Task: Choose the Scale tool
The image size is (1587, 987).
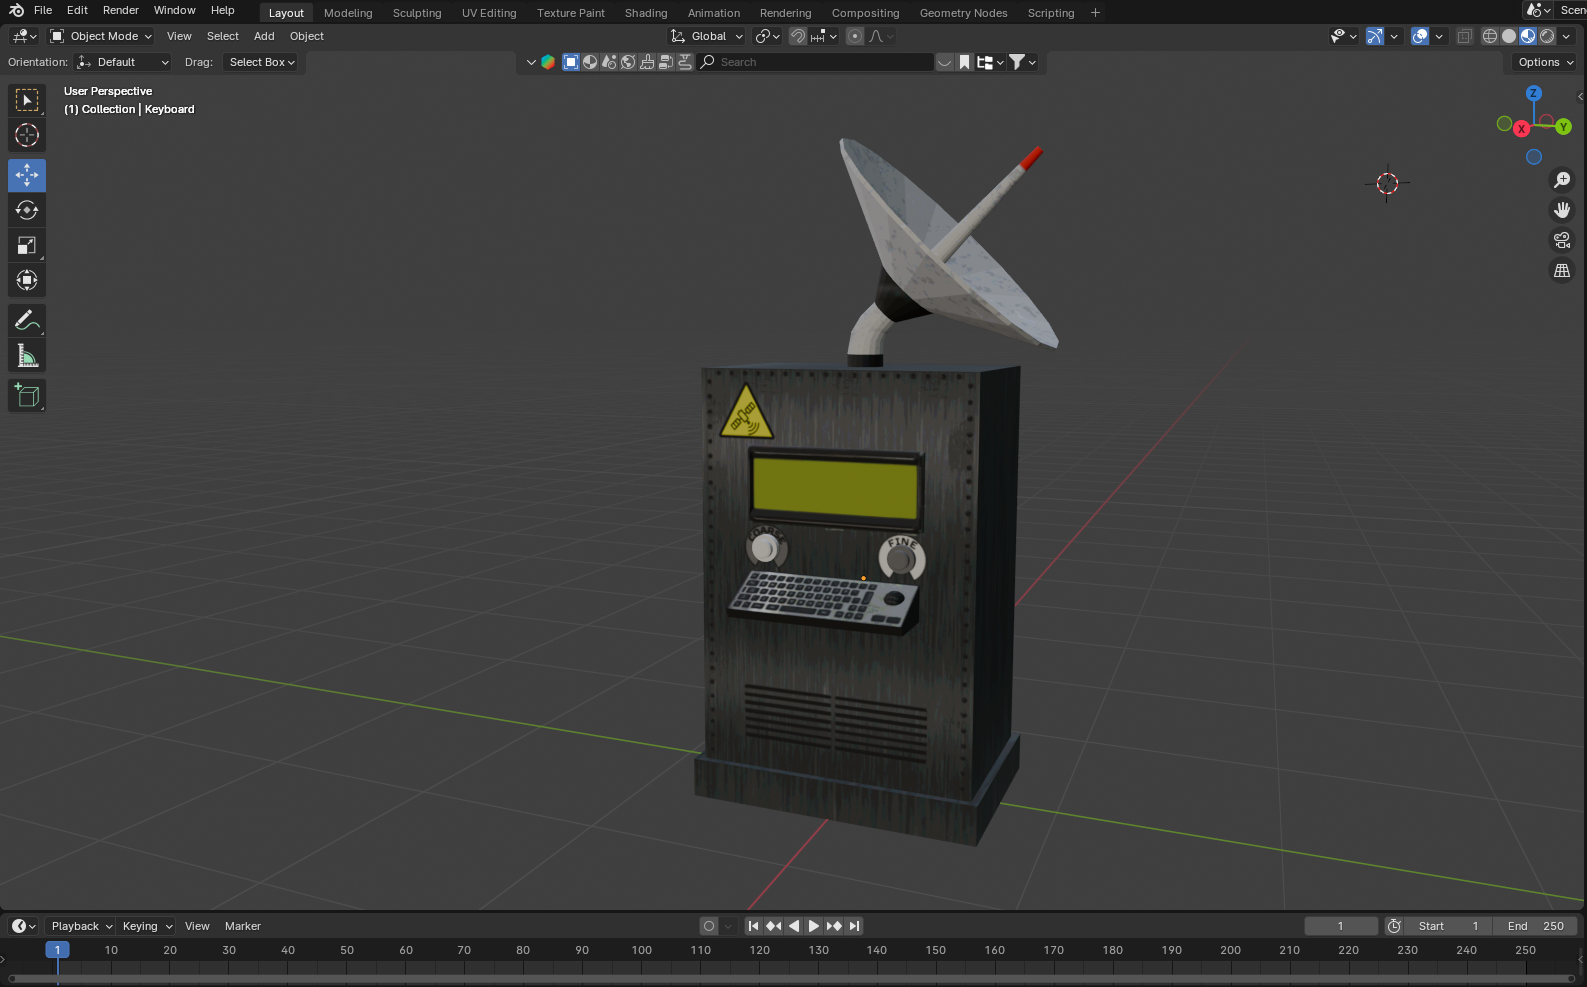Action: tap(27, 245)
